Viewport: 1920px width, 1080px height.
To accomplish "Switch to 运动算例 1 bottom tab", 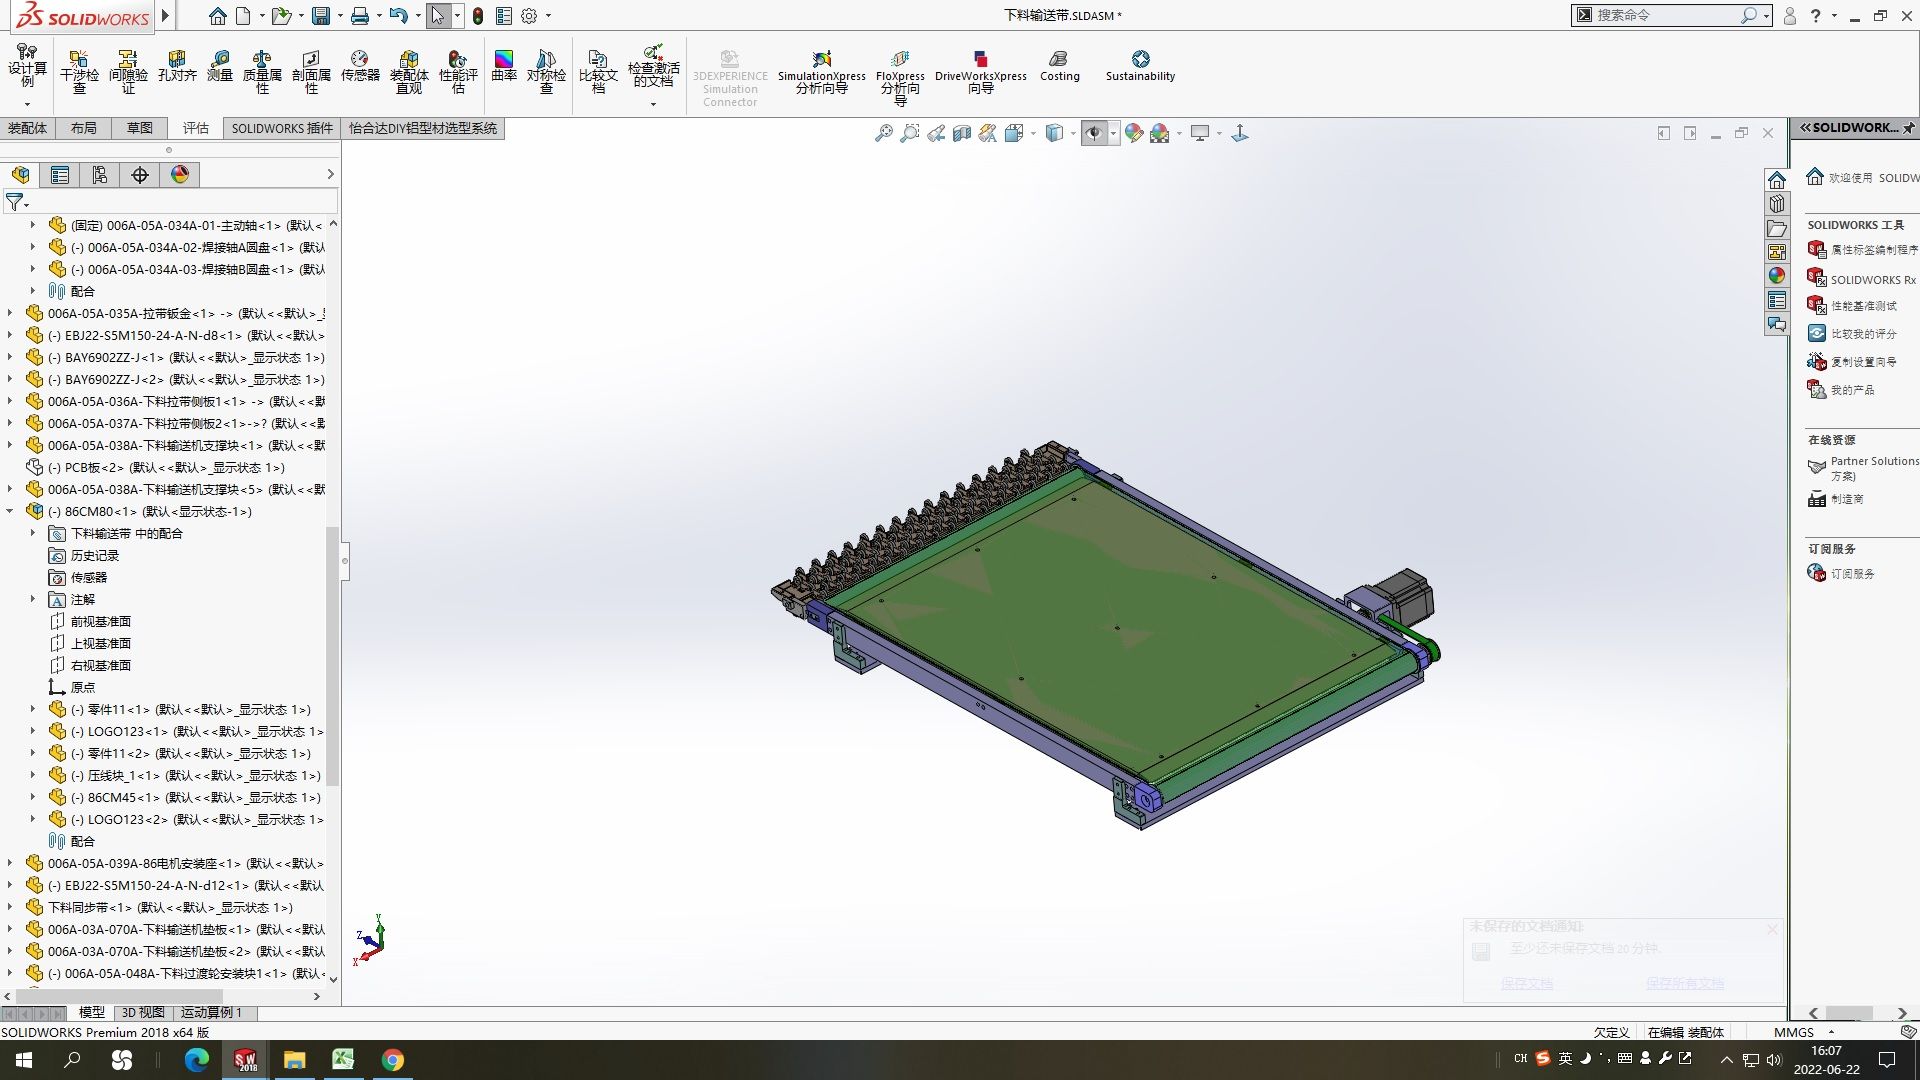I will point(211,1012).
